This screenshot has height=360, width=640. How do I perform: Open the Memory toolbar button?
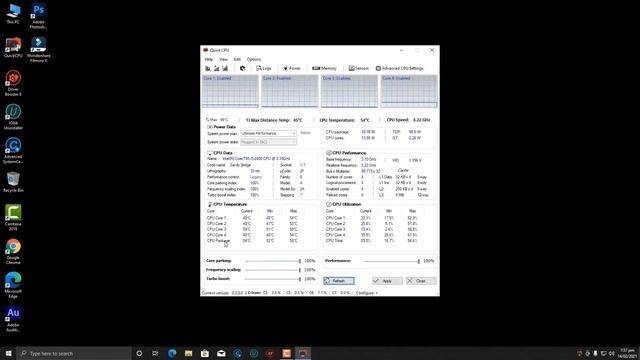(x=324, y=68)
